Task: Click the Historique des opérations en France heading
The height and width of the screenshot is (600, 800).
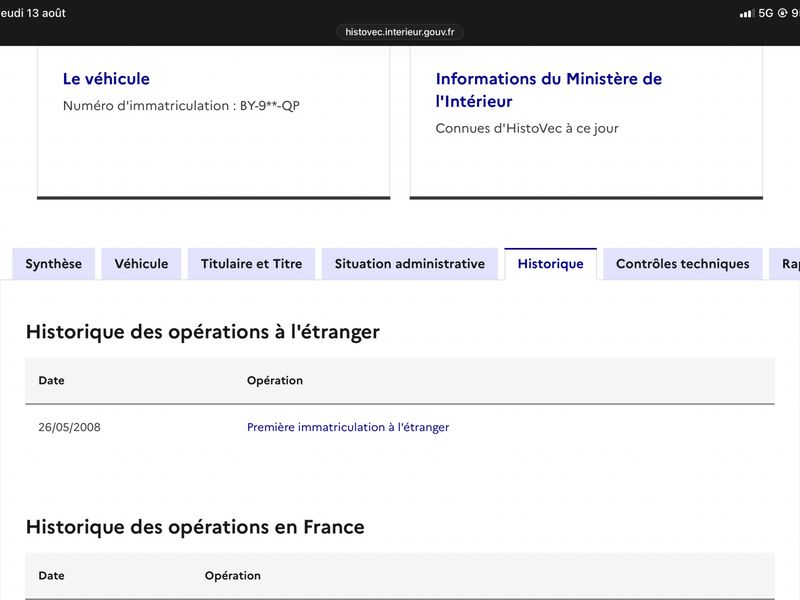Action: point(195,527)
